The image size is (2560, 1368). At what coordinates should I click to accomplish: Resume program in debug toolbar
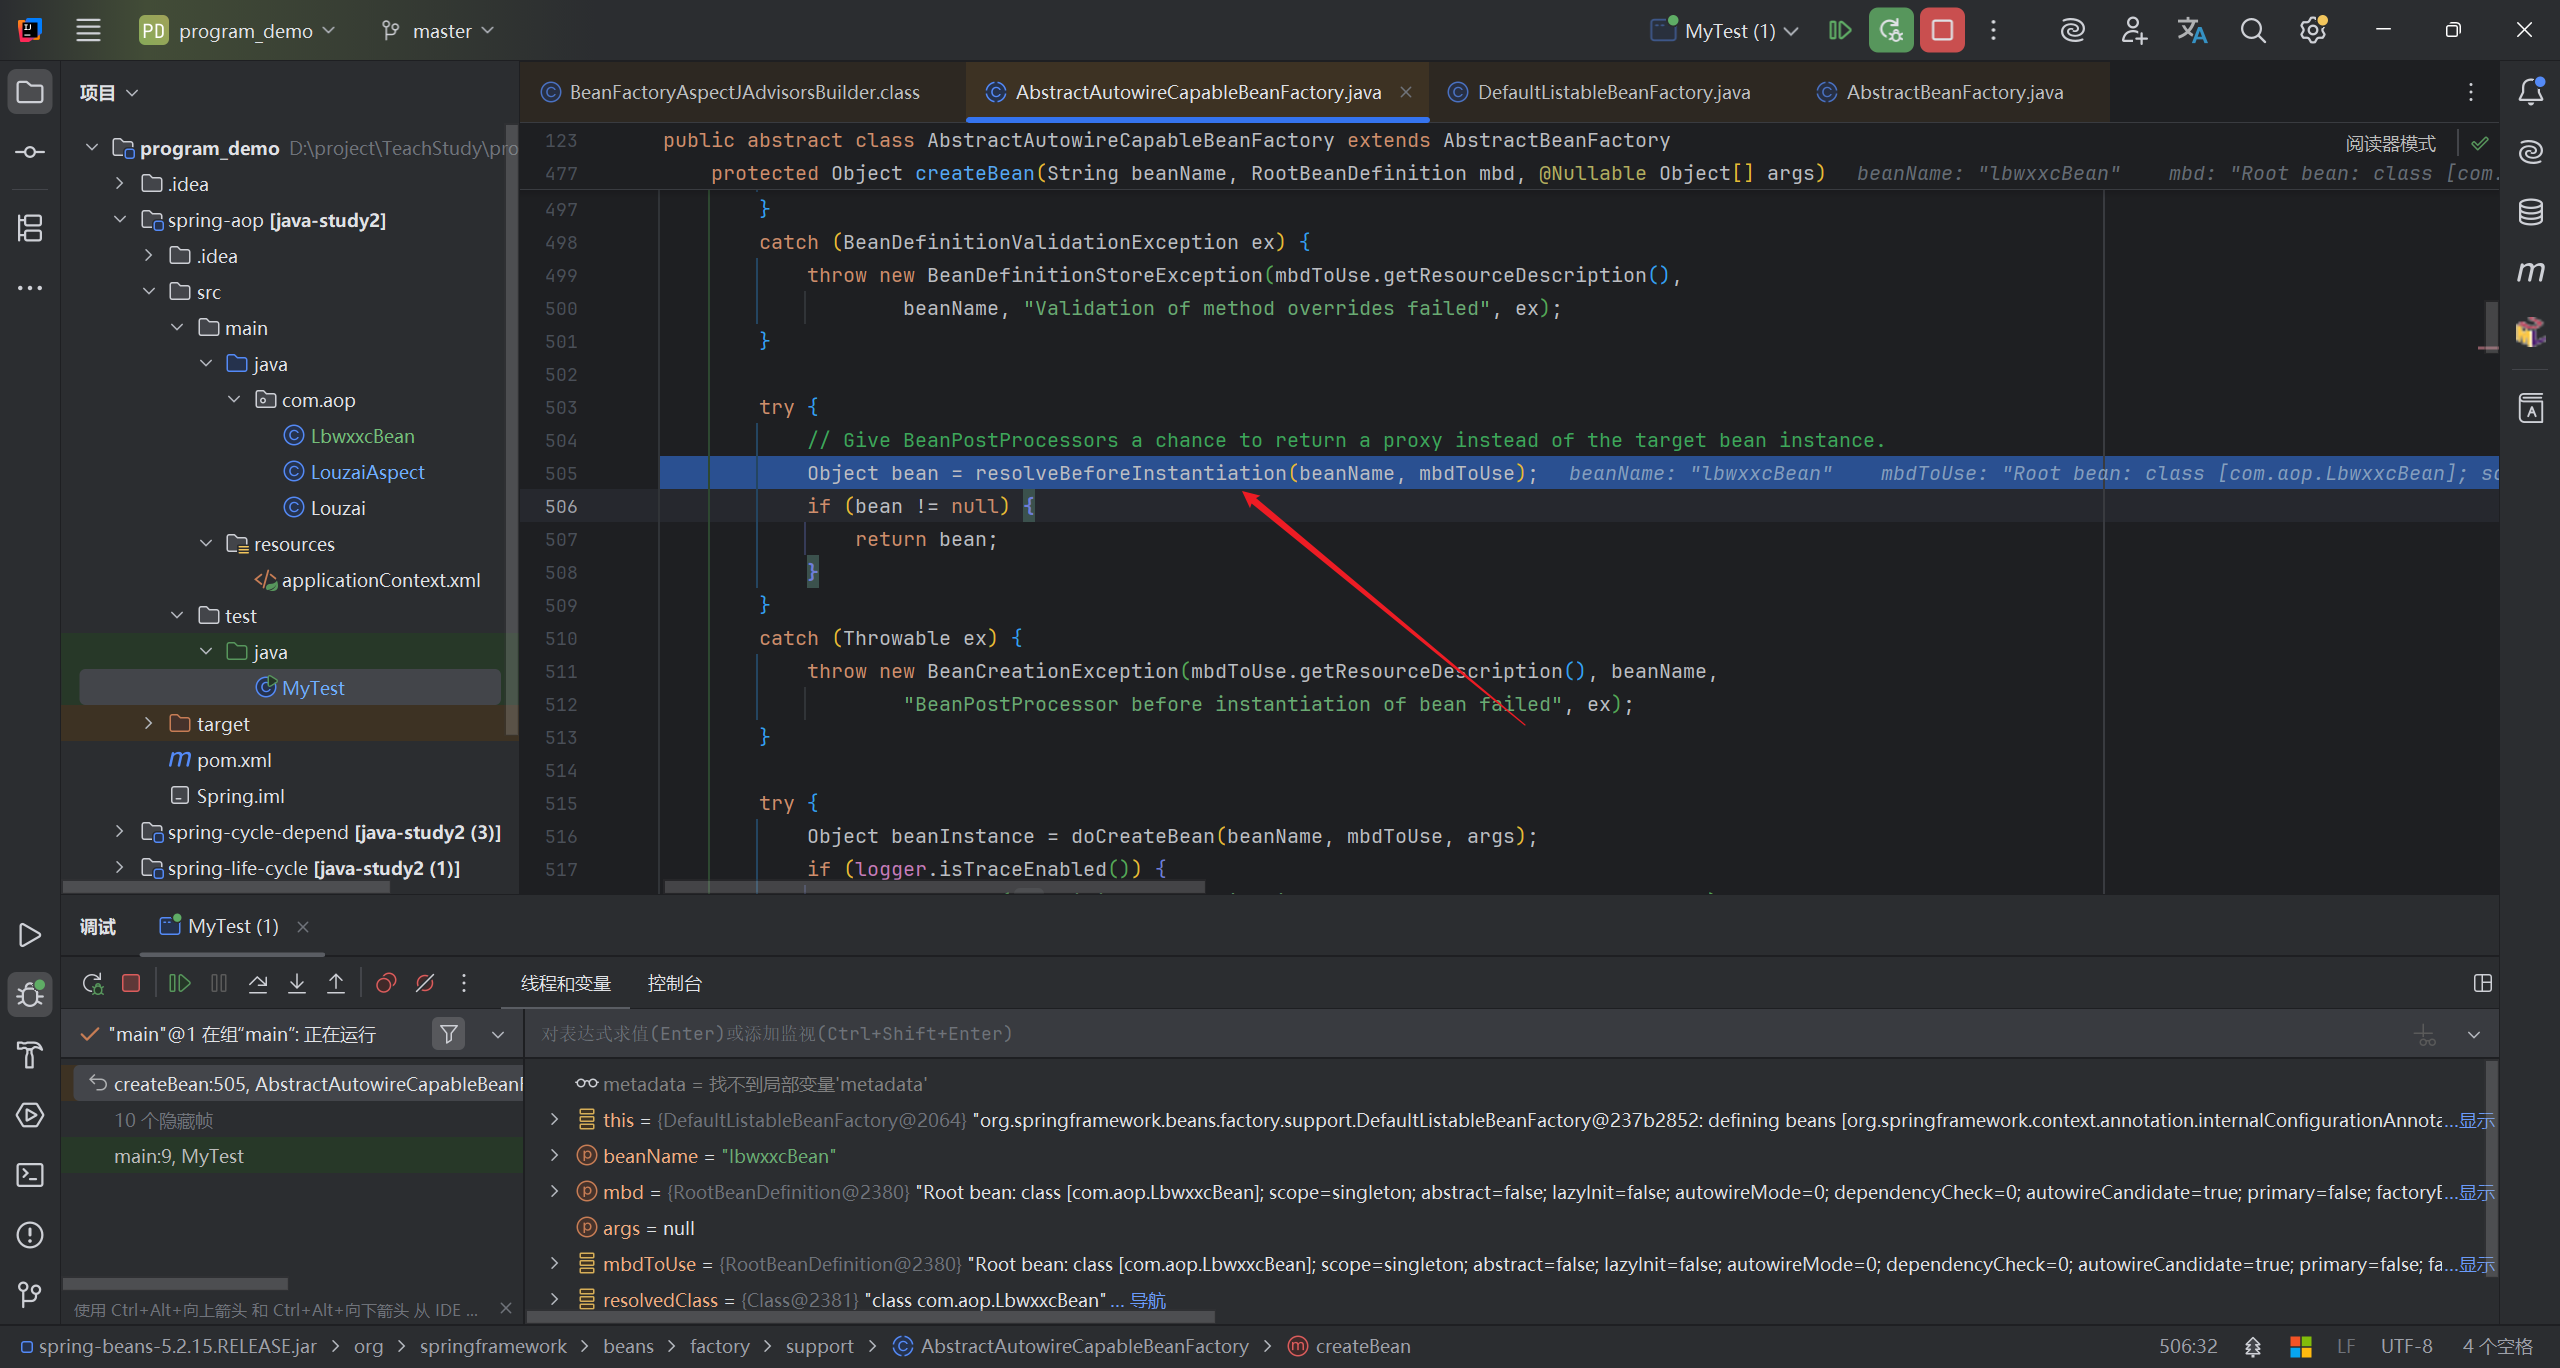tap(180, 983)
